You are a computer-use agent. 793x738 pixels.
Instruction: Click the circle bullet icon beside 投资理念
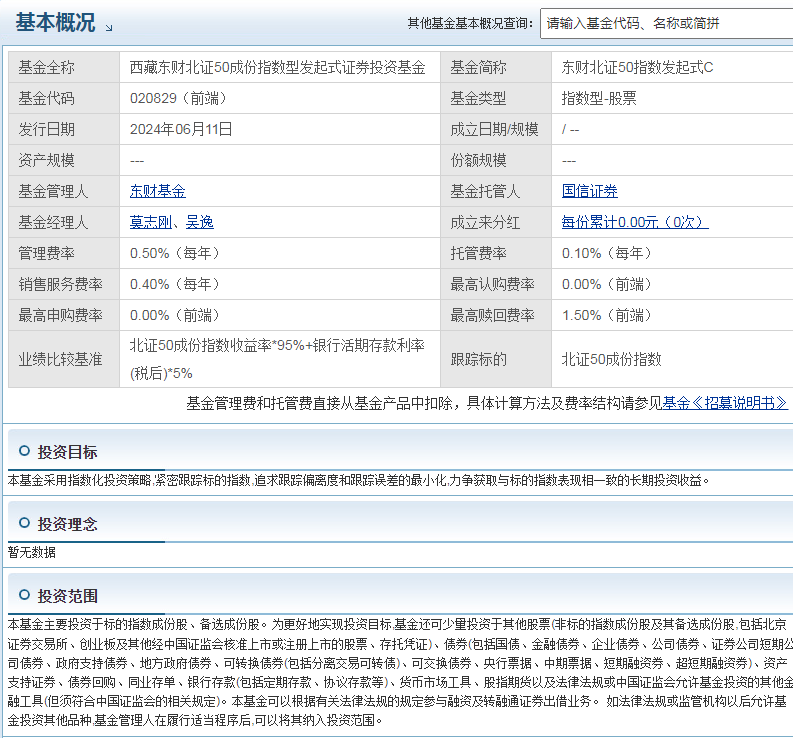[24, 523]
